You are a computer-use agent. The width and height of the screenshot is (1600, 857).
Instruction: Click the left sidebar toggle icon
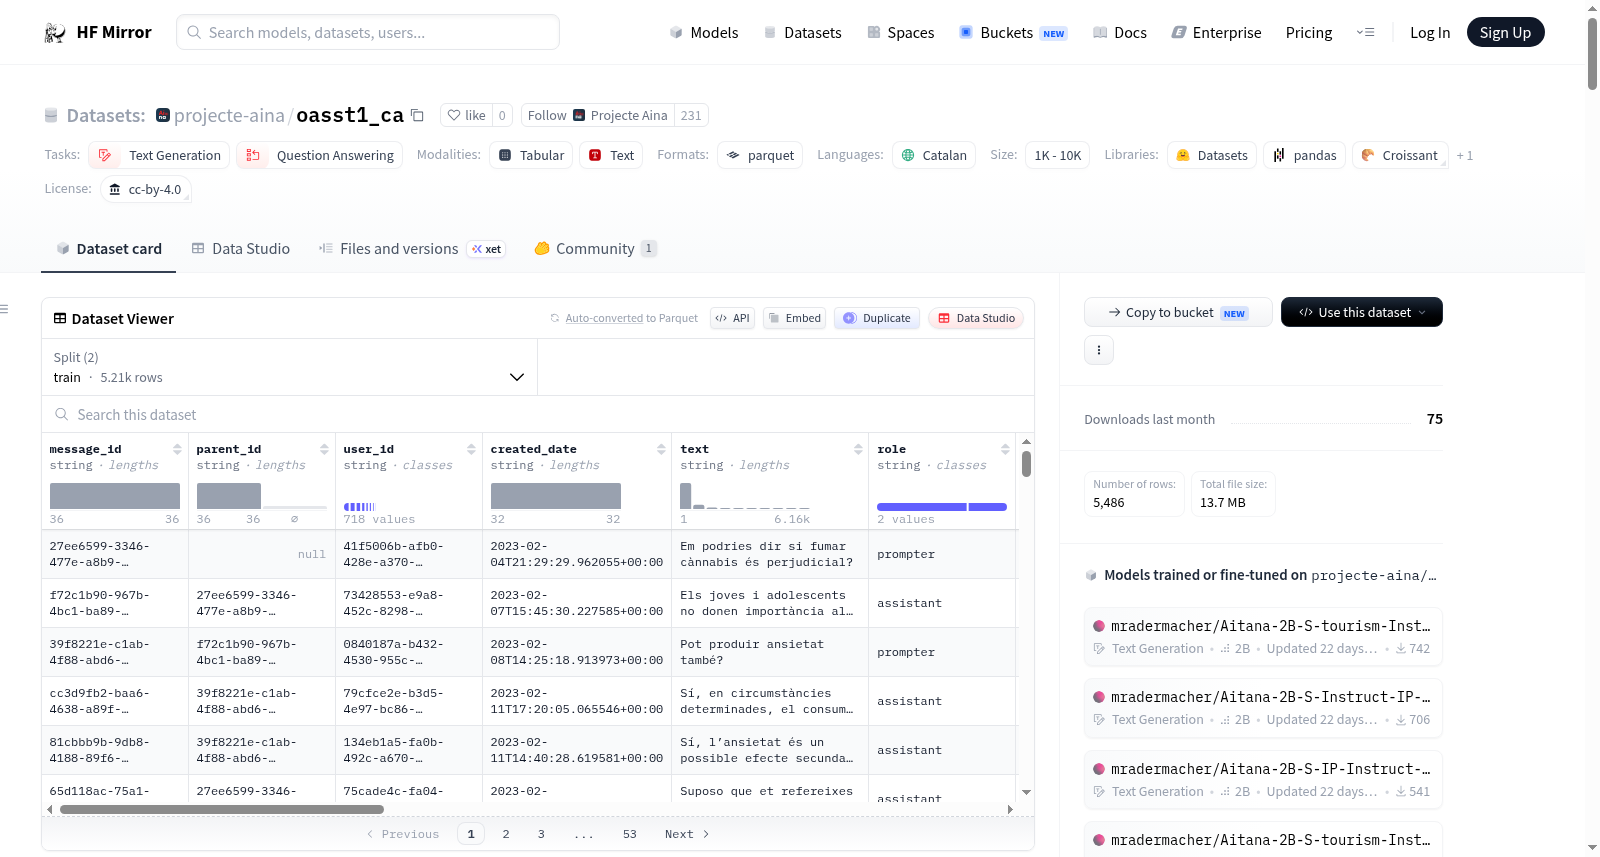click(x=5, y=309)
